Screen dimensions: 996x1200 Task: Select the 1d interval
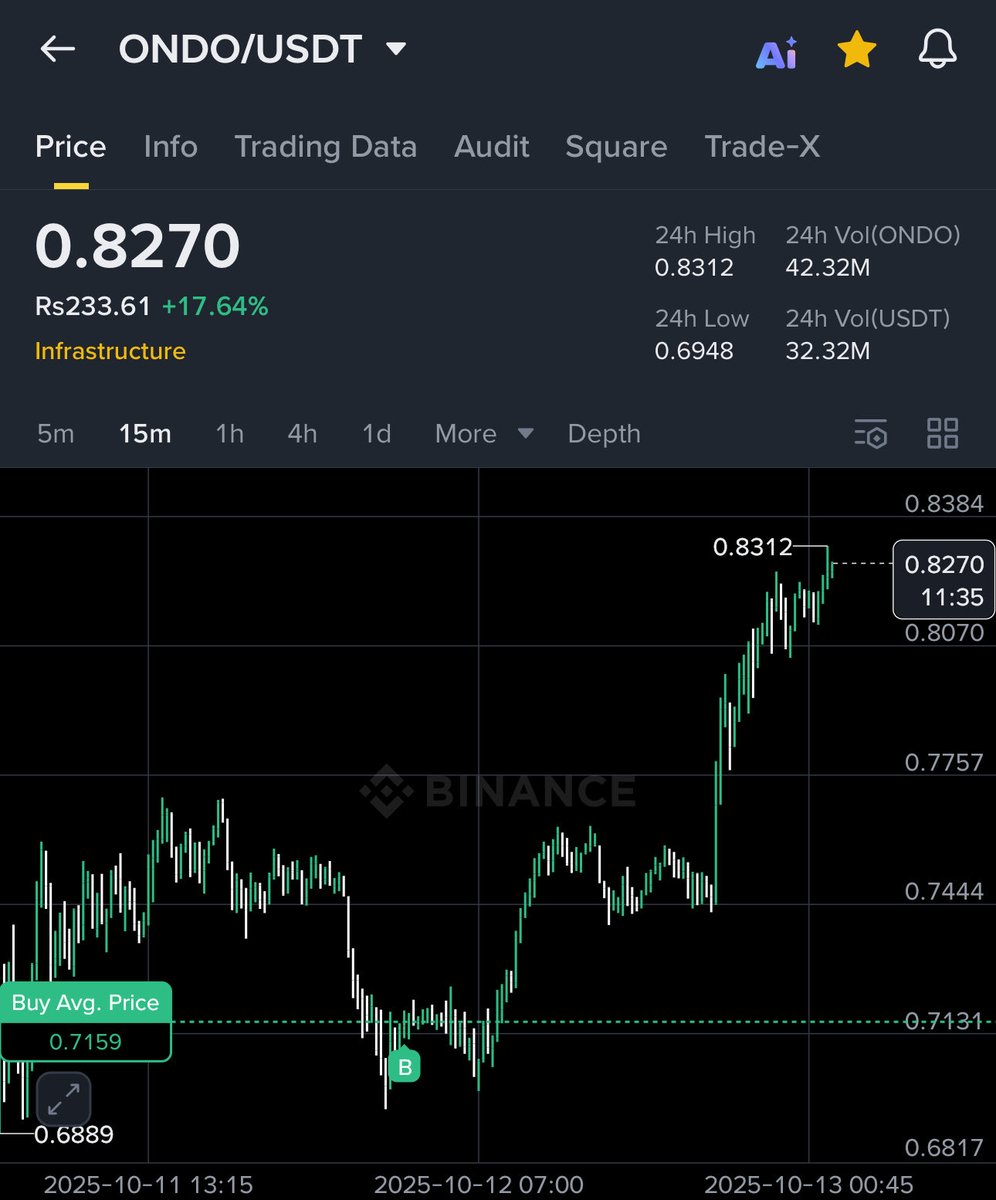pyautogui.click(x=377, y=434)
